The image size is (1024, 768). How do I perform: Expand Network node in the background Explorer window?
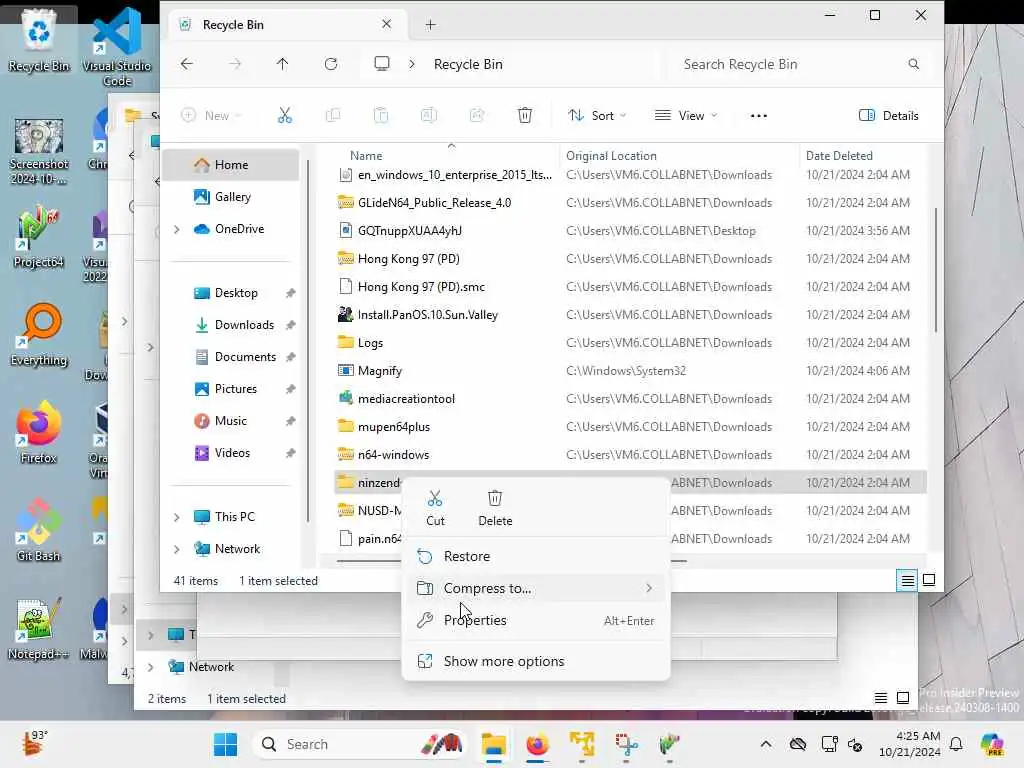[x=151, y=667]
